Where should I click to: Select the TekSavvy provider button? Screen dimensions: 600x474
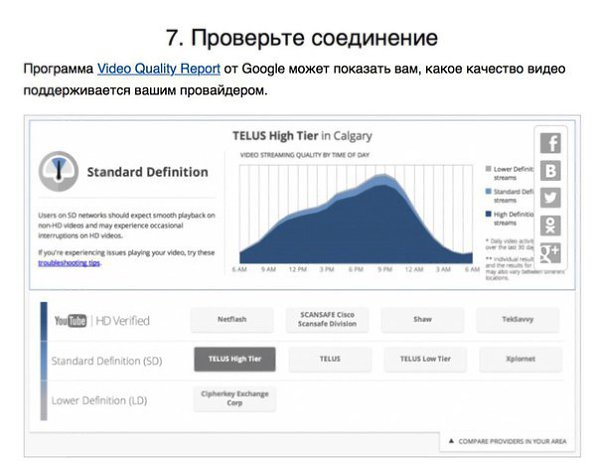518,319
